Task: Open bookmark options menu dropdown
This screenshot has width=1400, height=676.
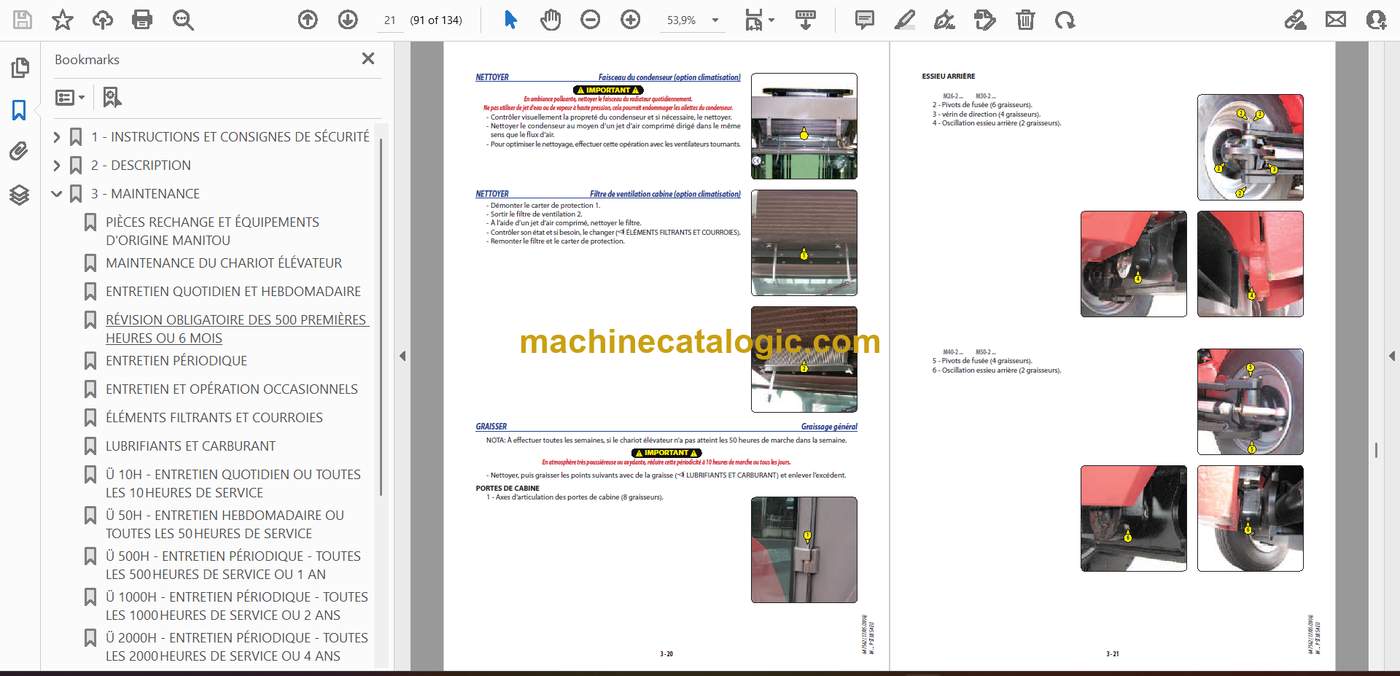Action: [70, 97]
